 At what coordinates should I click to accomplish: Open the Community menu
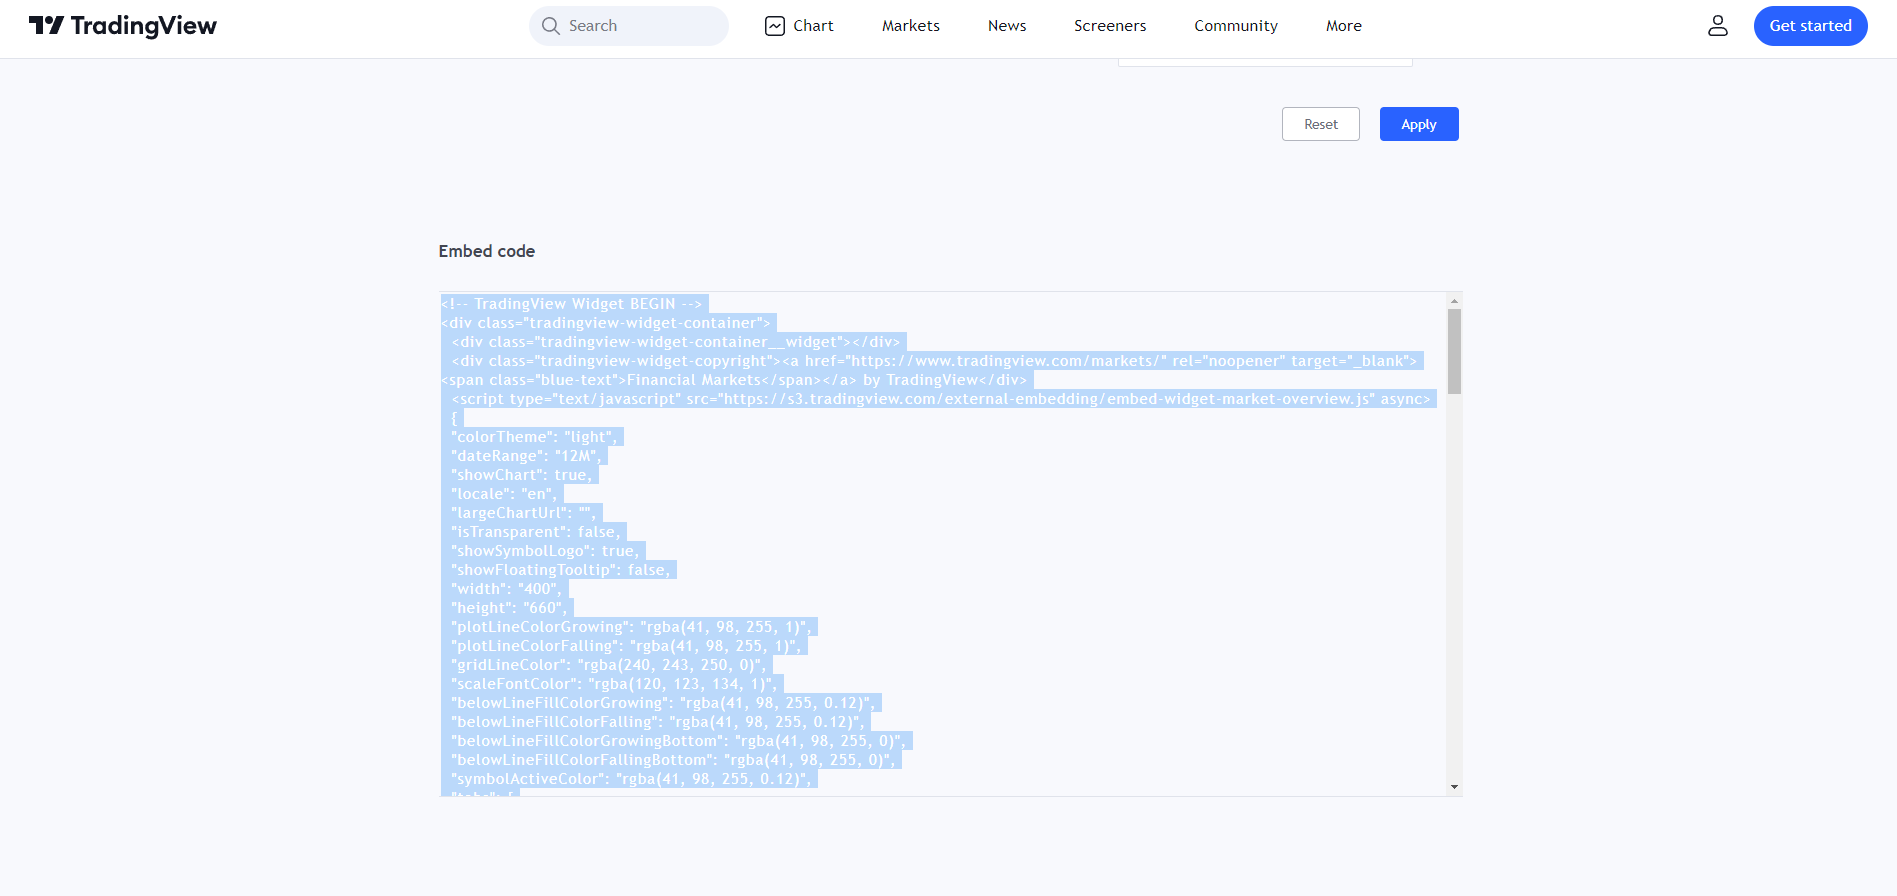[1235, 26]
